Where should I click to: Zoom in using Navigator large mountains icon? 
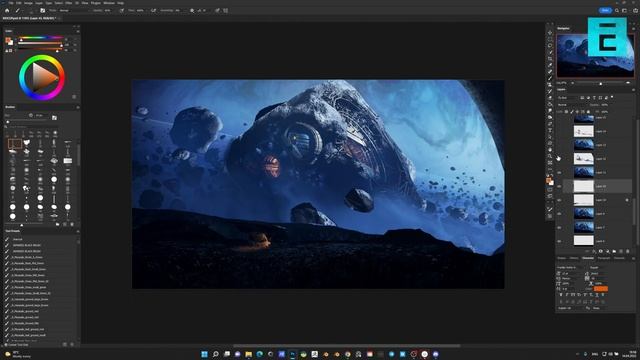click(628, 83)
